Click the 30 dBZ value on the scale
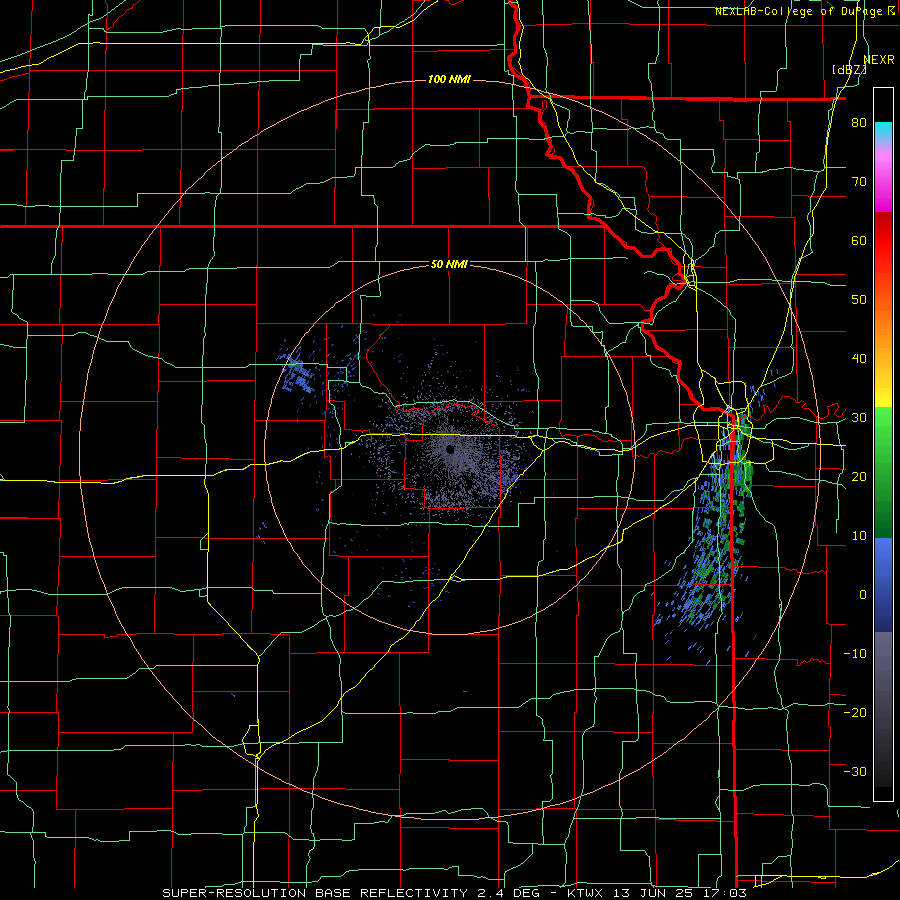 859,417
